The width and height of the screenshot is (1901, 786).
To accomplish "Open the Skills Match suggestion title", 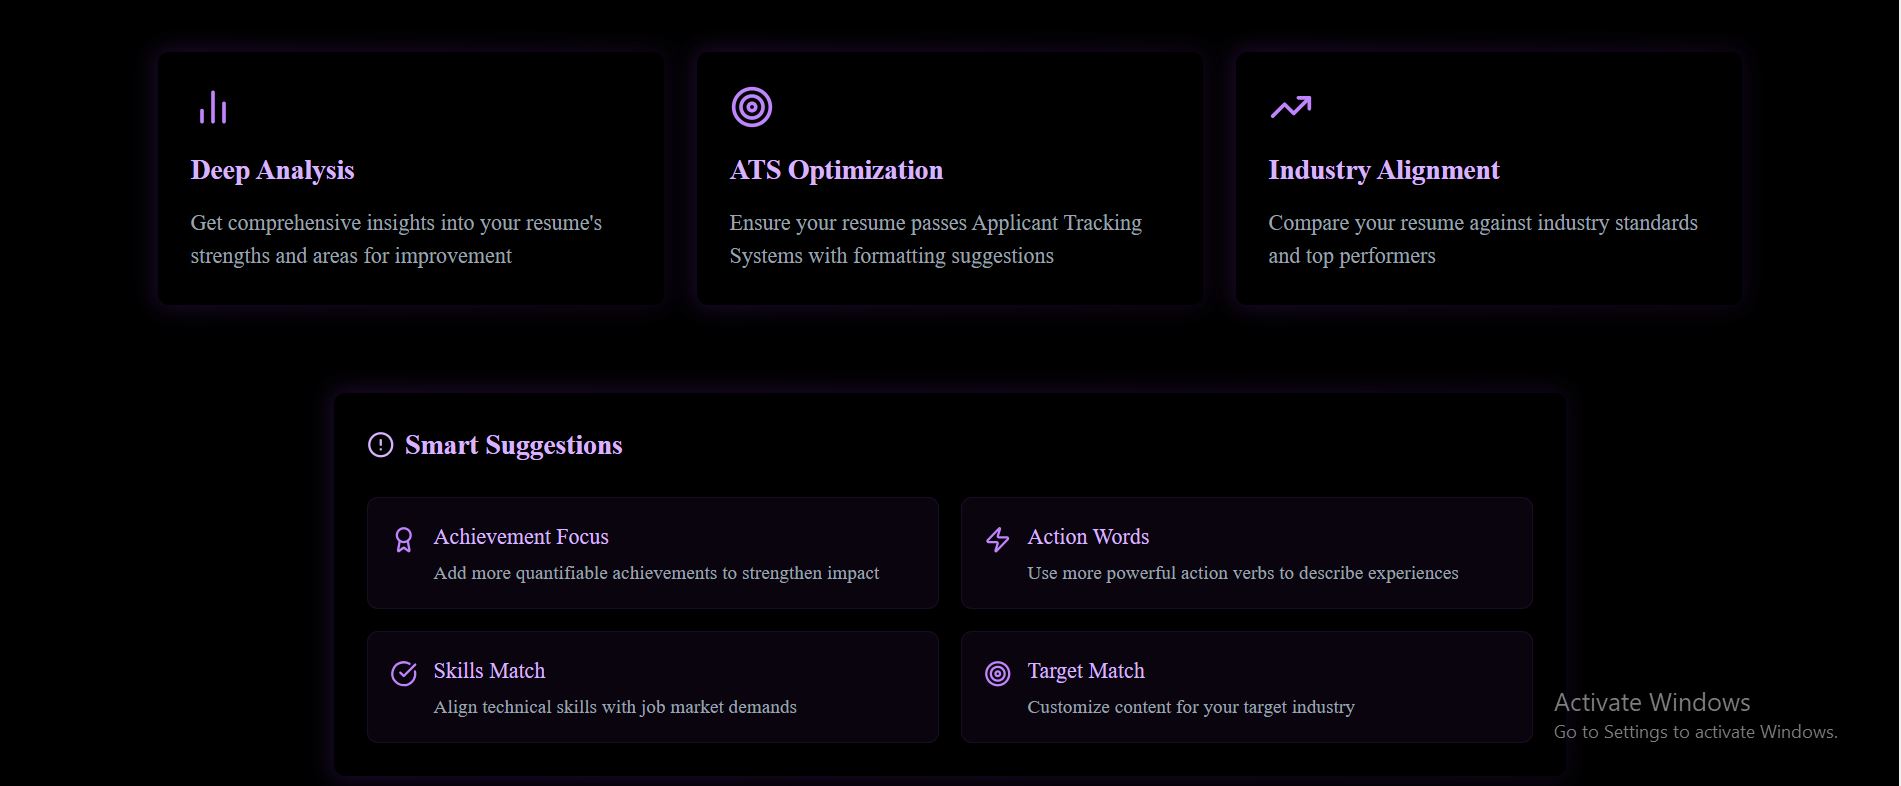I will point(489,671).
